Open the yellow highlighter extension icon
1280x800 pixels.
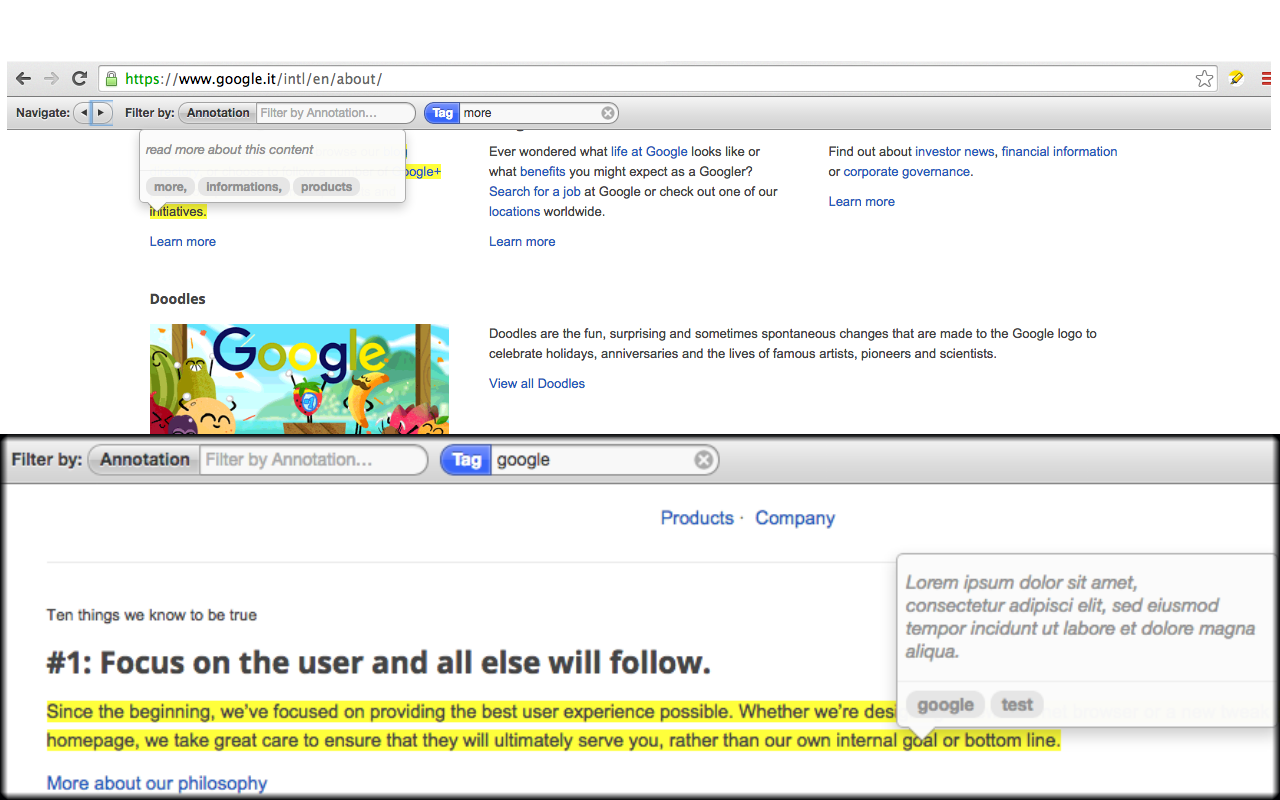click(x=1237, y=79)
